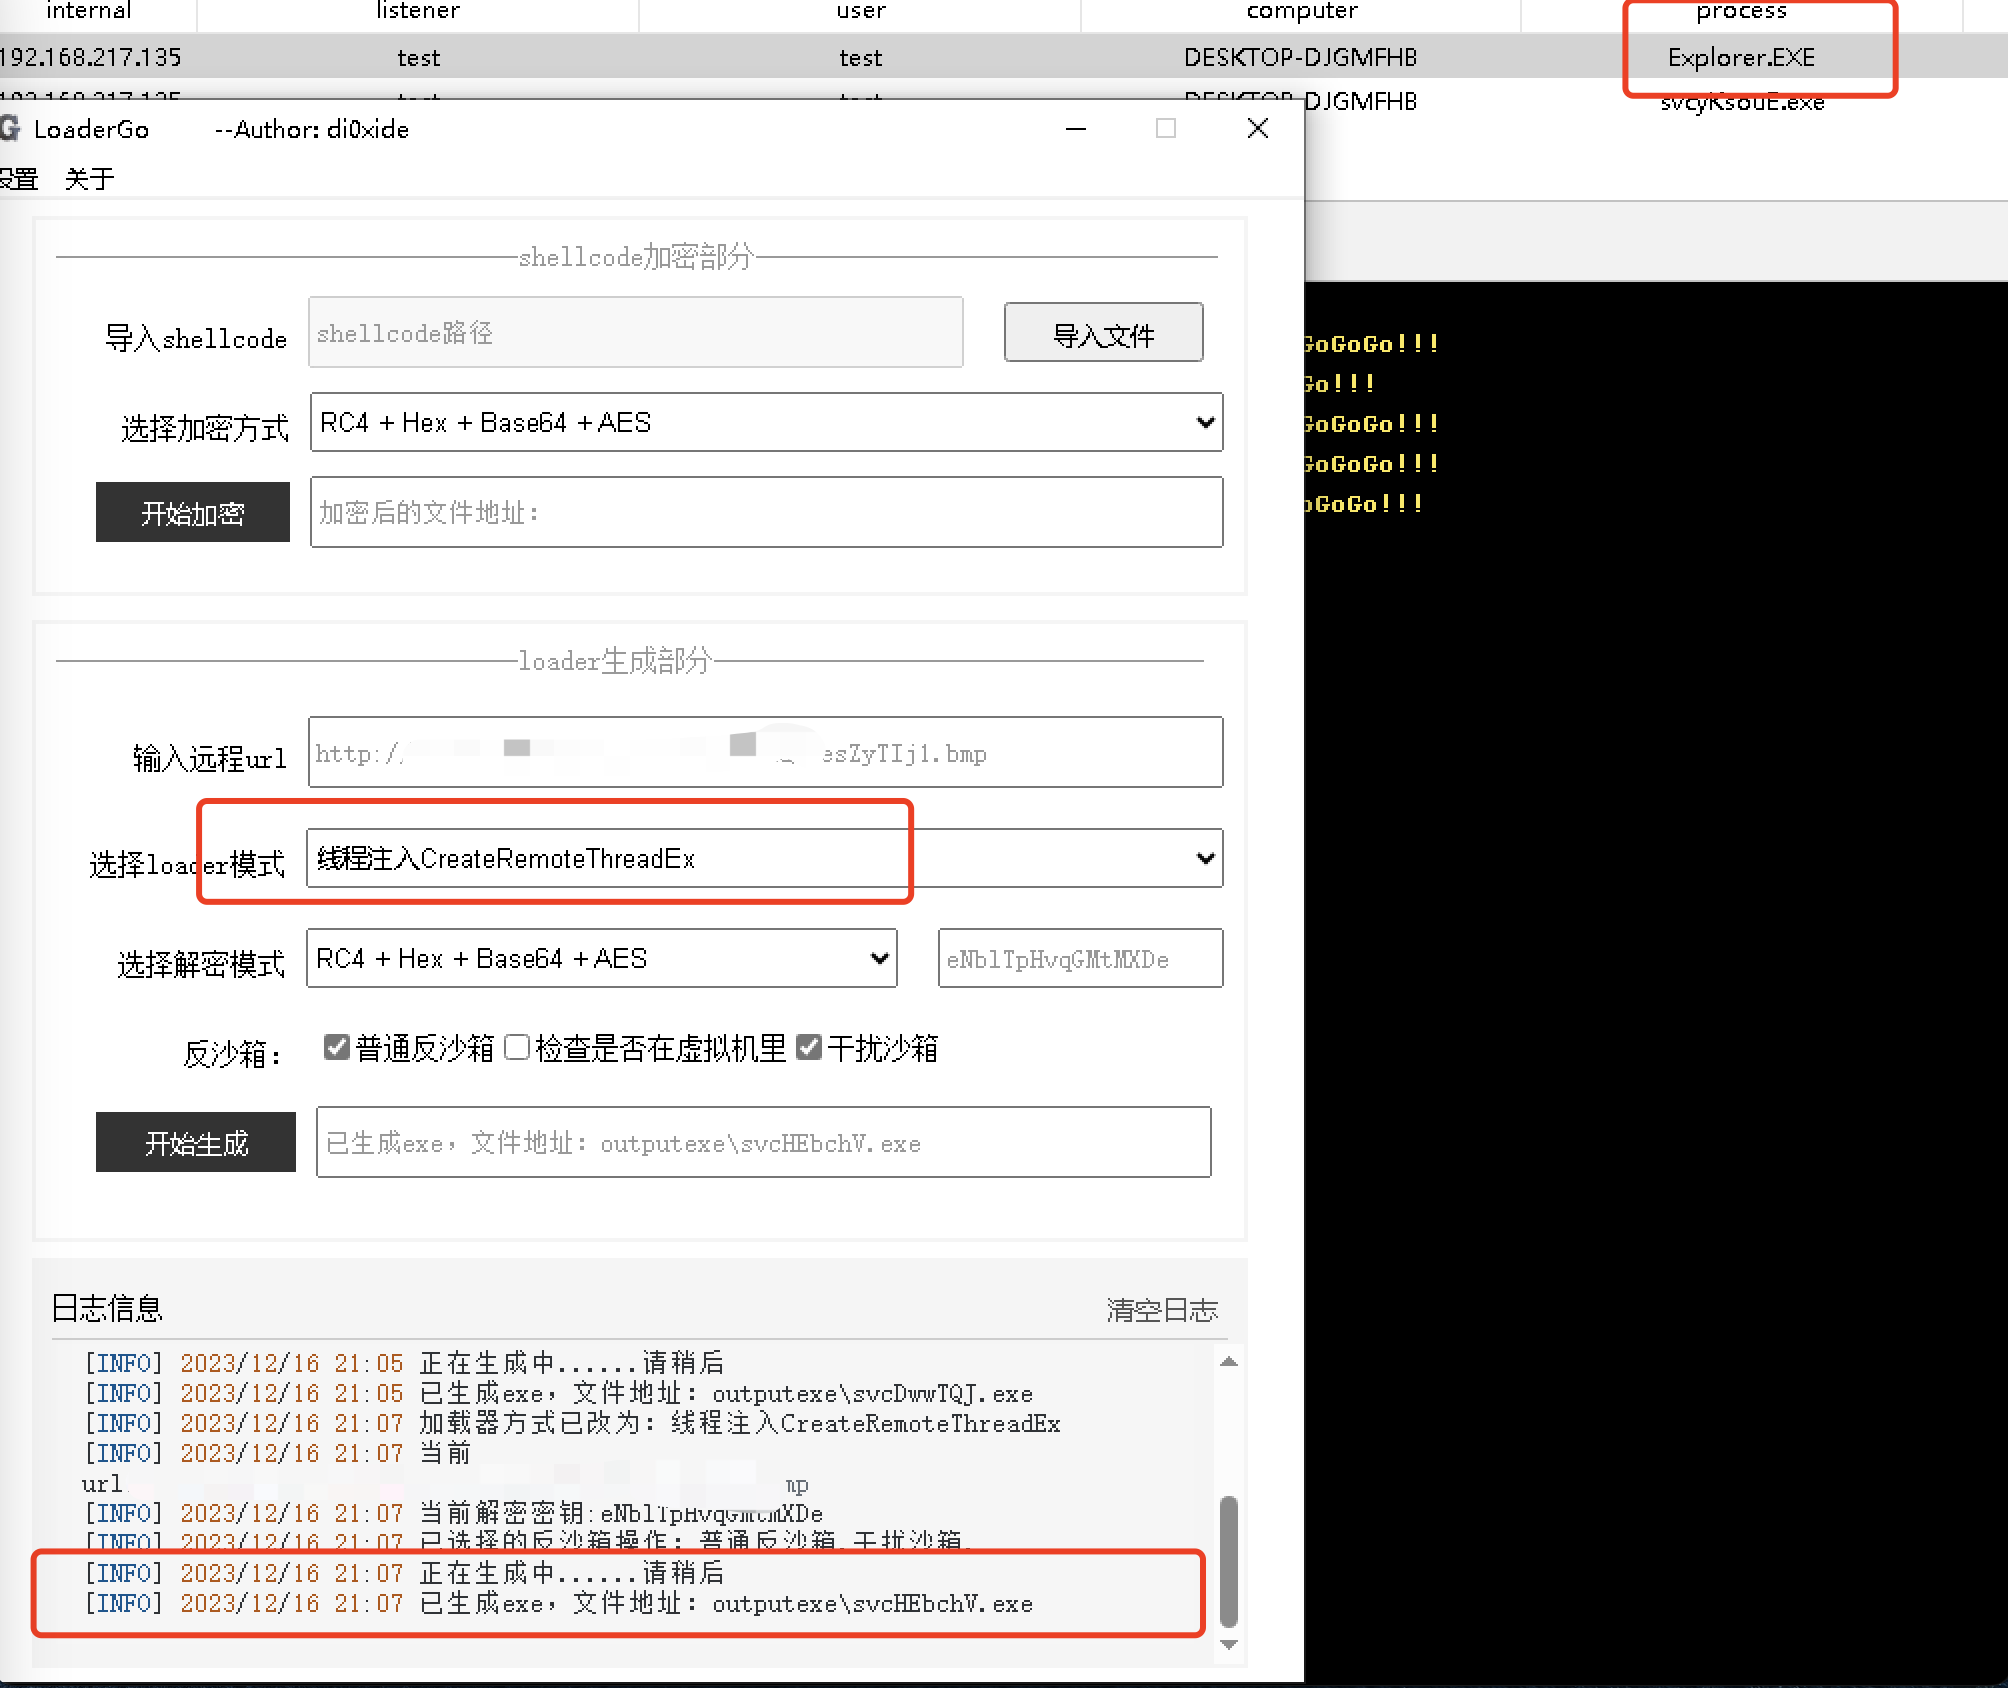Click the 导入文件 button
Image resolution: width=2008 pixels, height=1688 pixels.
pos(1103,333)
